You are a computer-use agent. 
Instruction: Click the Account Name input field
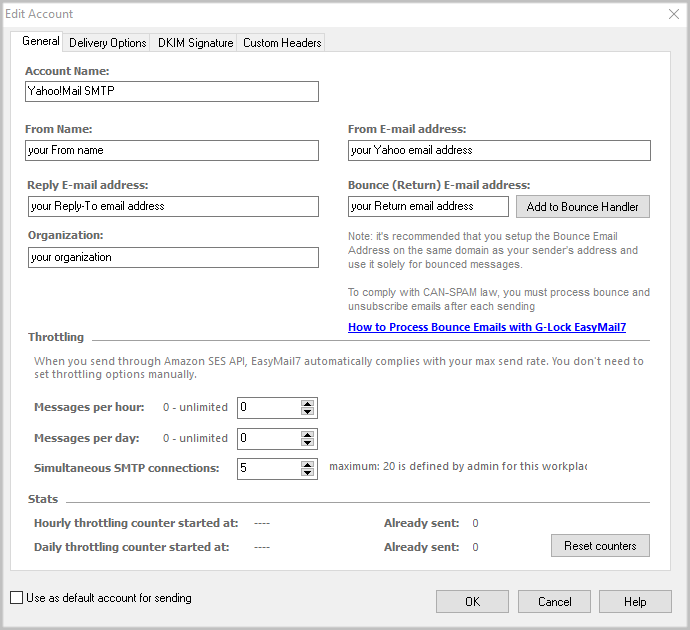point(172,91)
